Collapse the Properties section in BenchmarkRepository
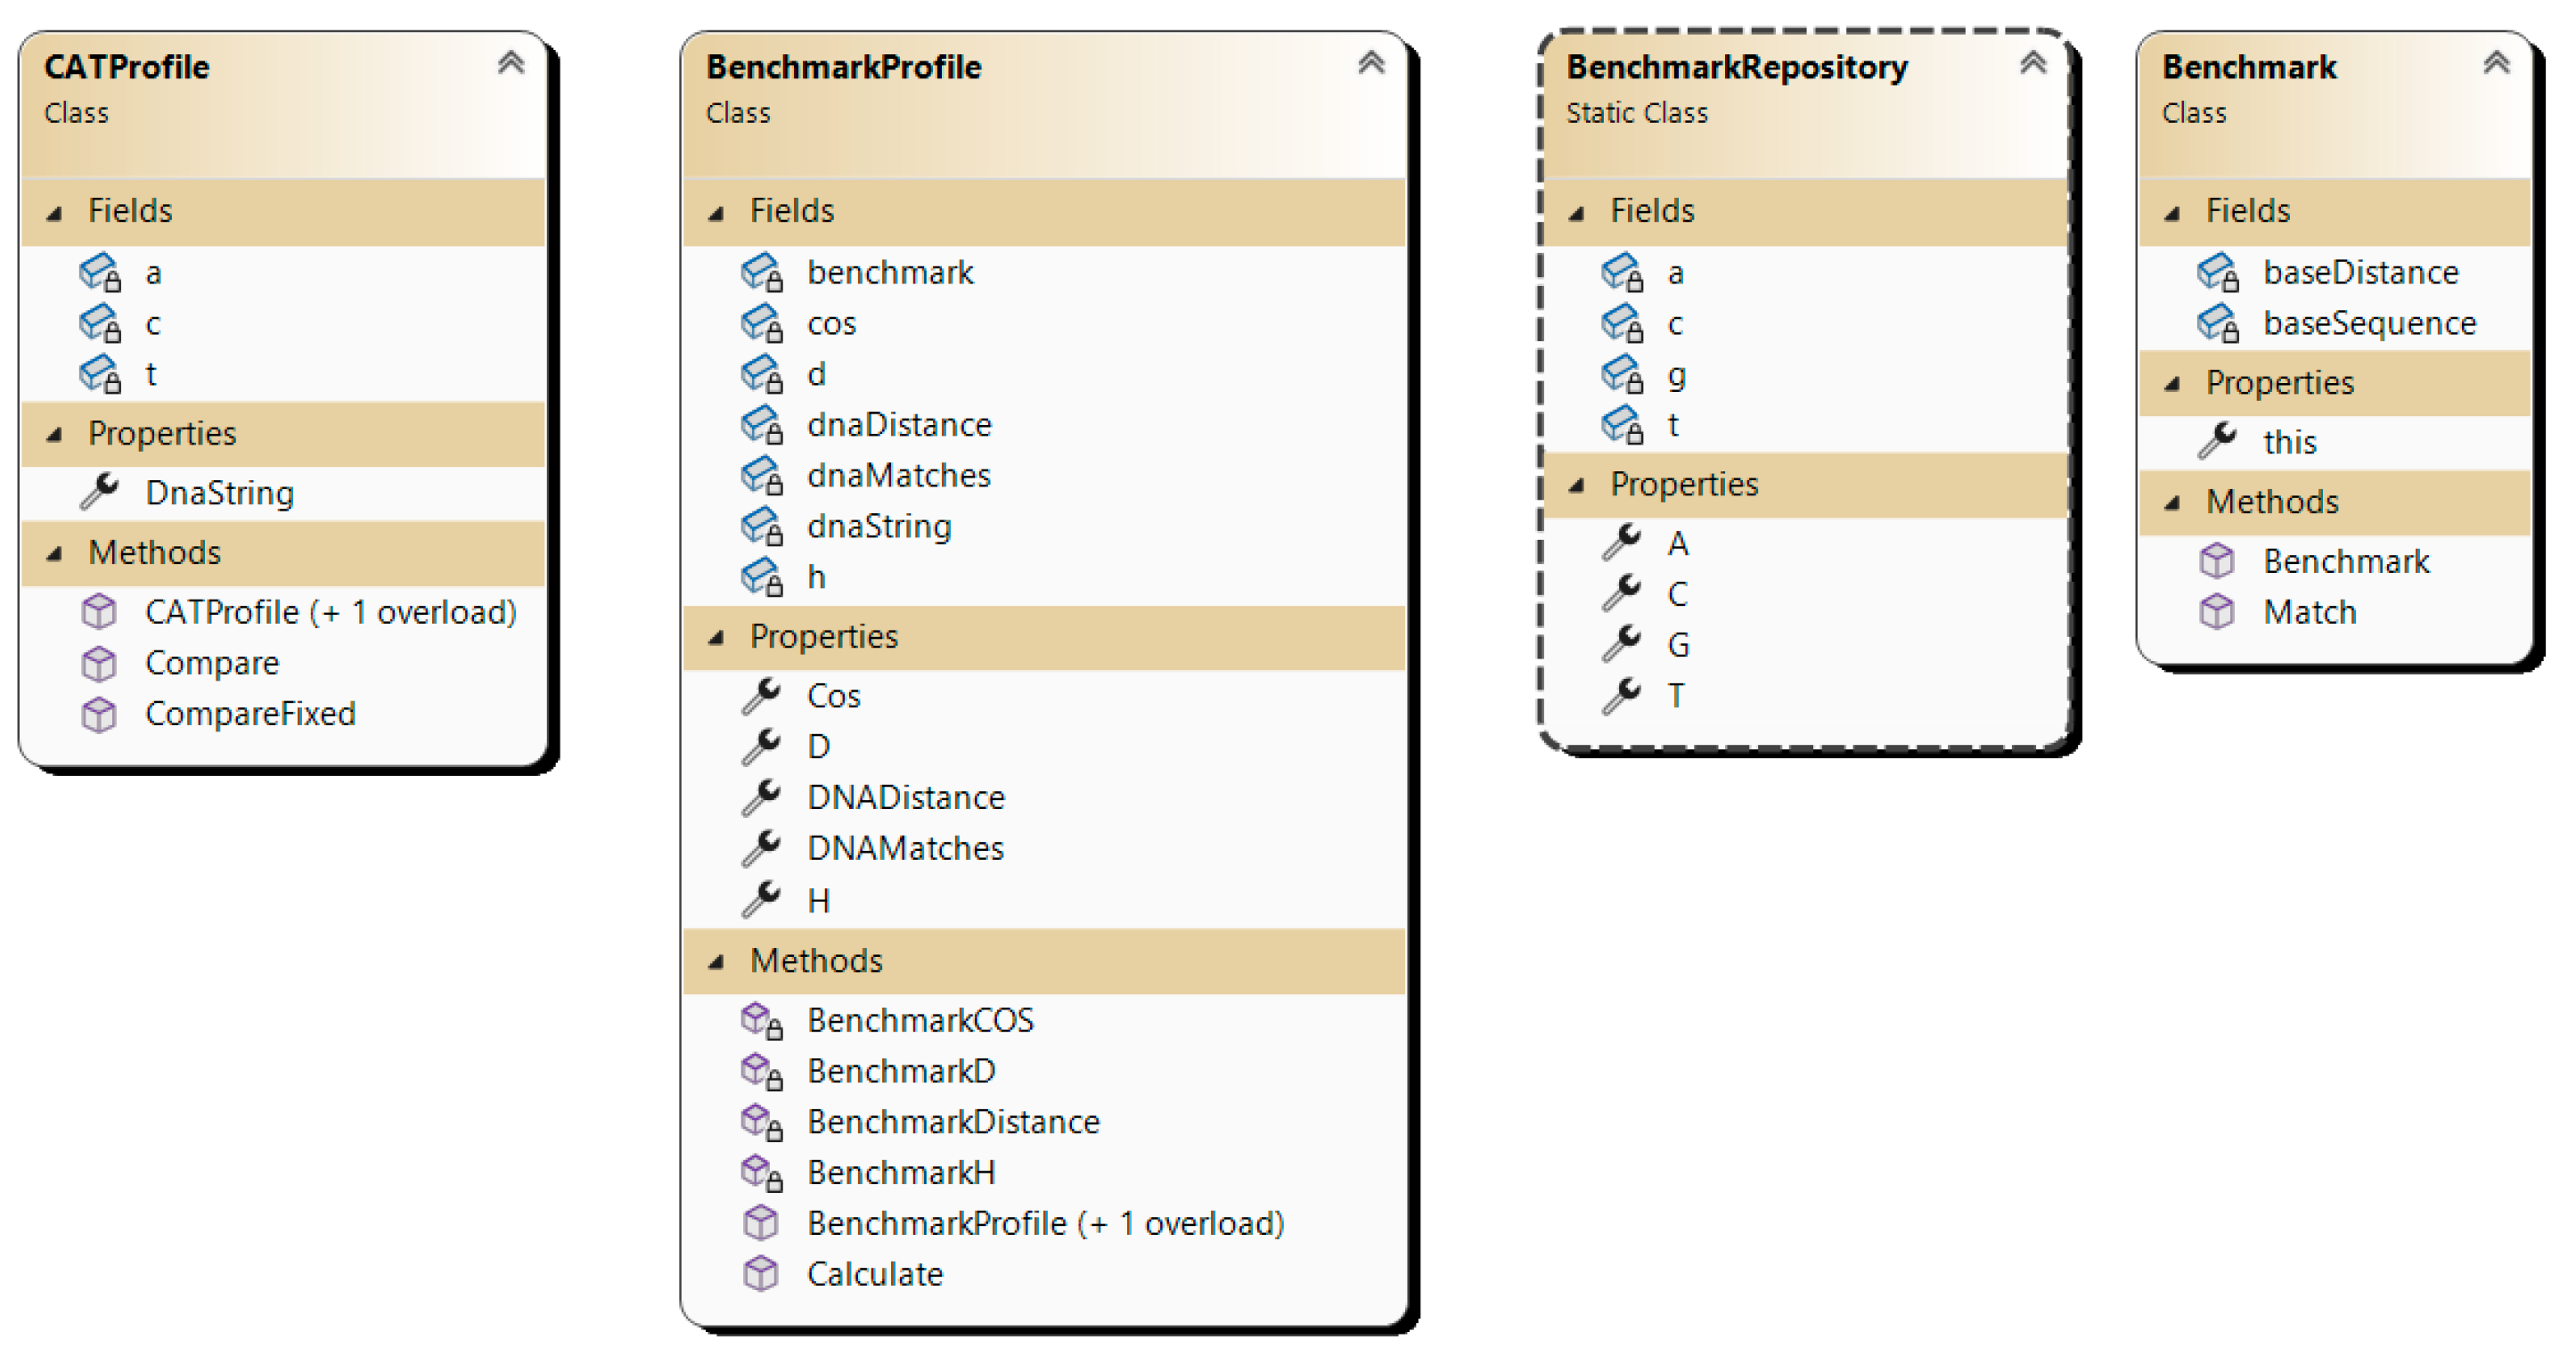The height and width of the screenshot is (1356, 2576). pos(1577,485)
